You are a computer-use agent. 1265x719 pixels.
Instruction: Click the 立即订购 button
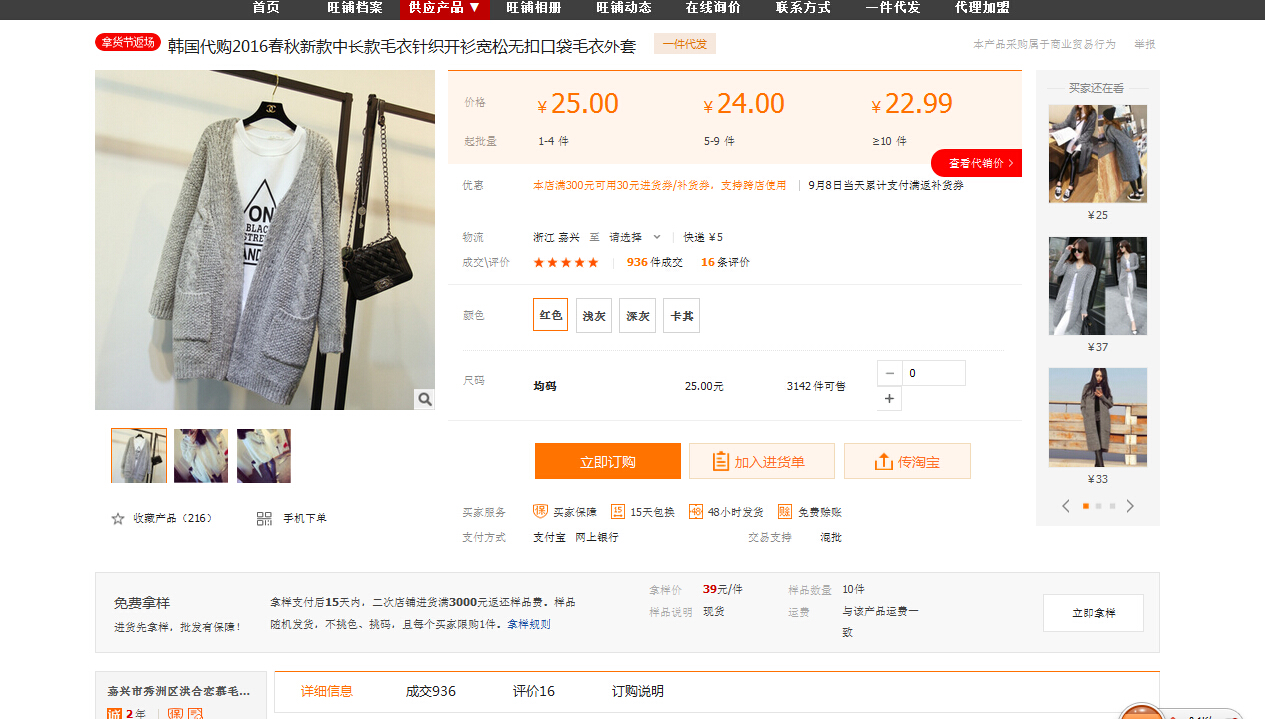[607, 461]
